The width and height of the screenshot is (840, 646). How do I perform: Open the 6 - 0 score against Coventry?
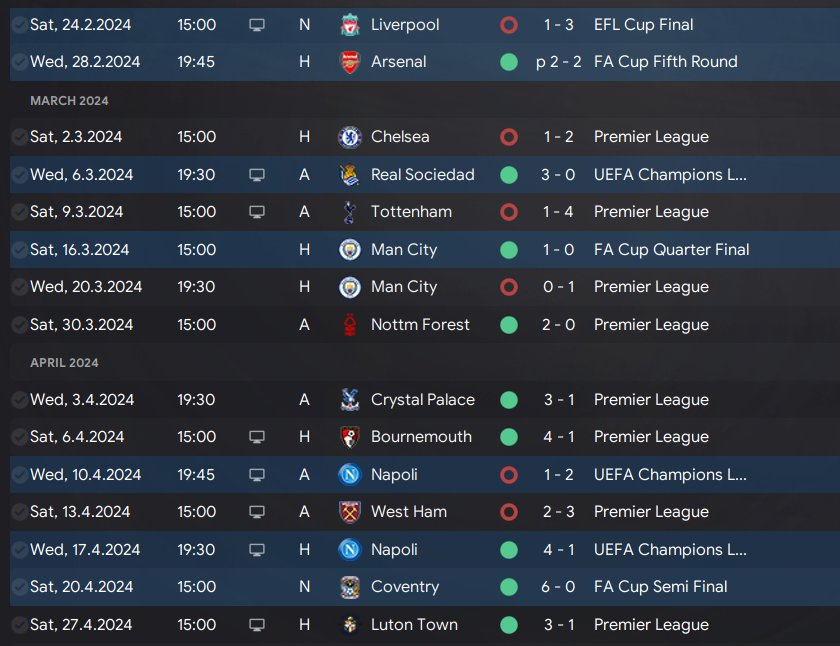(558, 587)
